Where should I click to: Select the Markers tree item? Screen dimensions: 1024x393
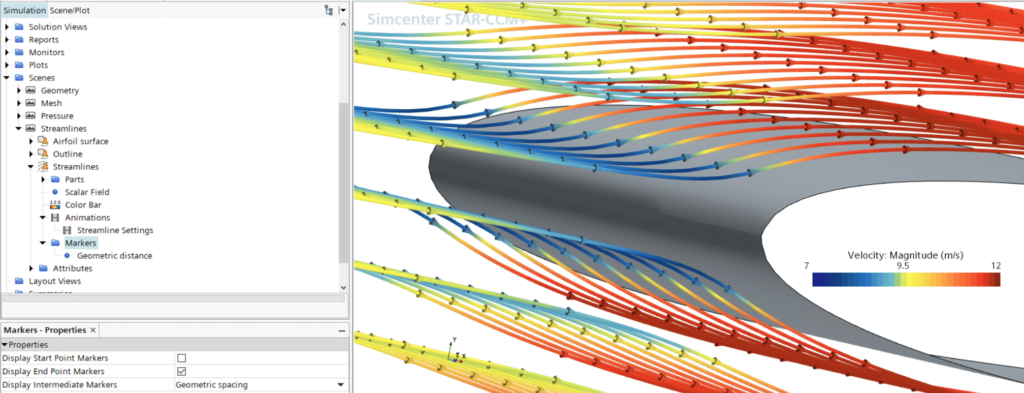point(81,243)
